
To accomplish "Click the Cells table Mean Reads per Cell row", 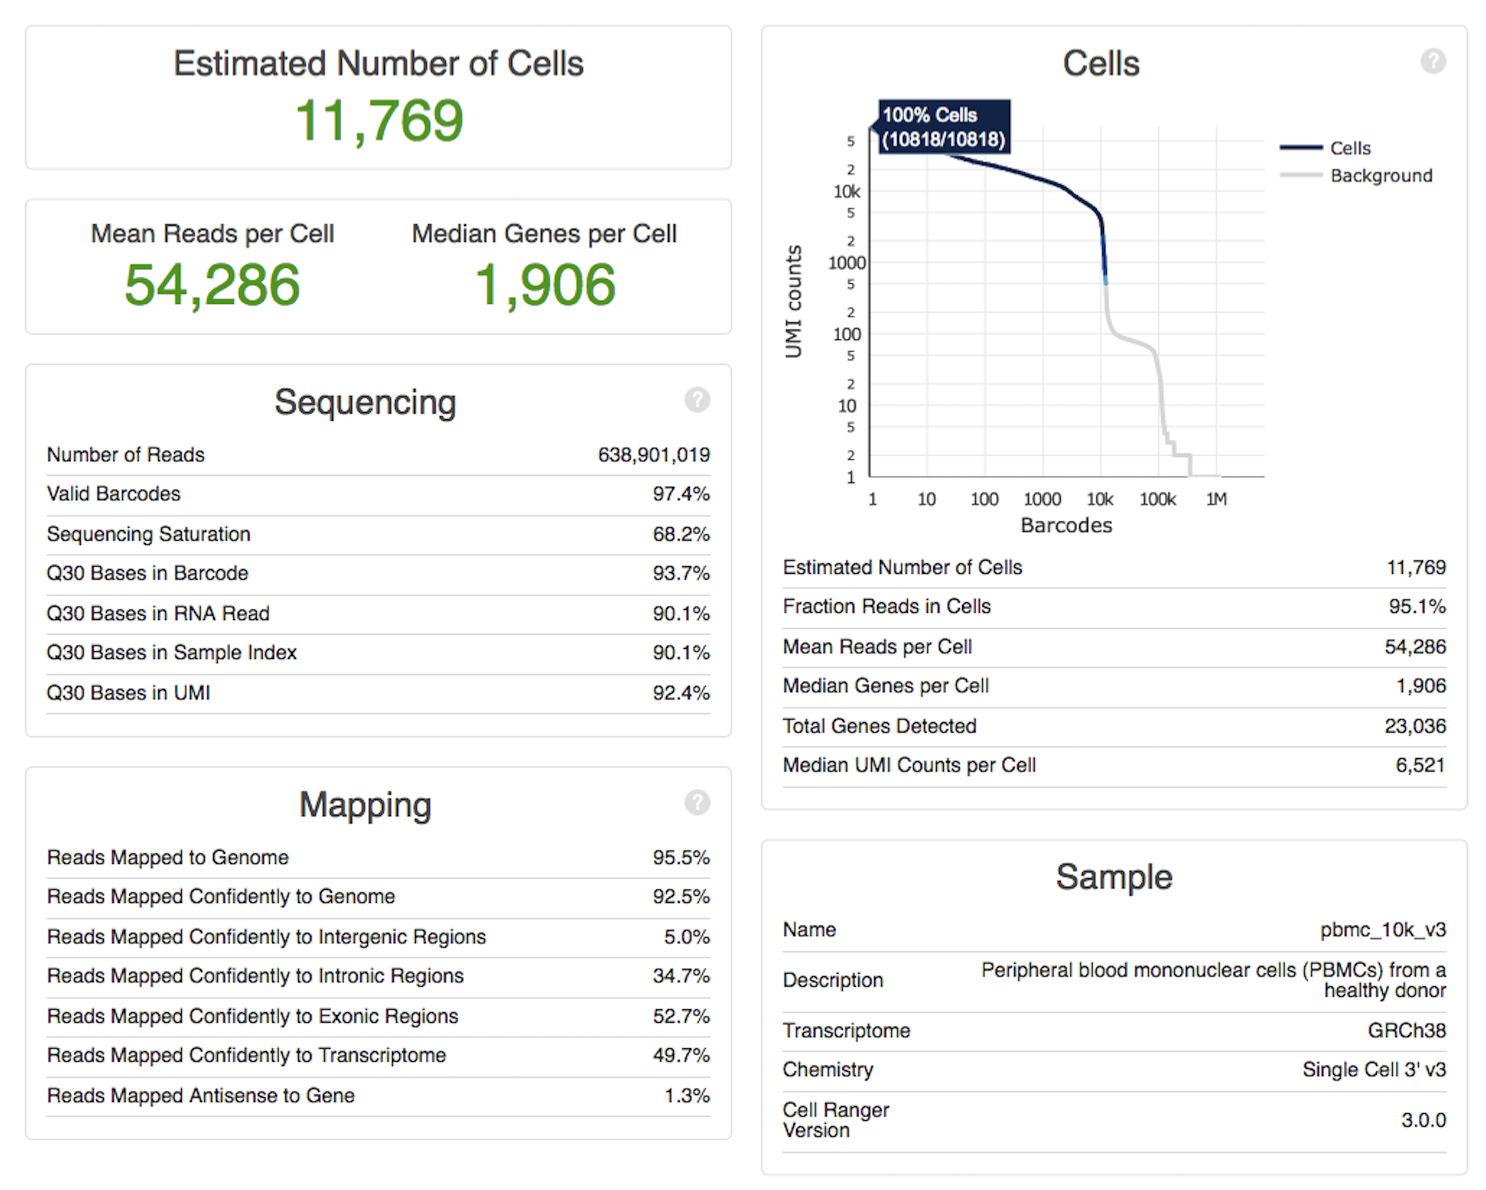I will 1114,647.
